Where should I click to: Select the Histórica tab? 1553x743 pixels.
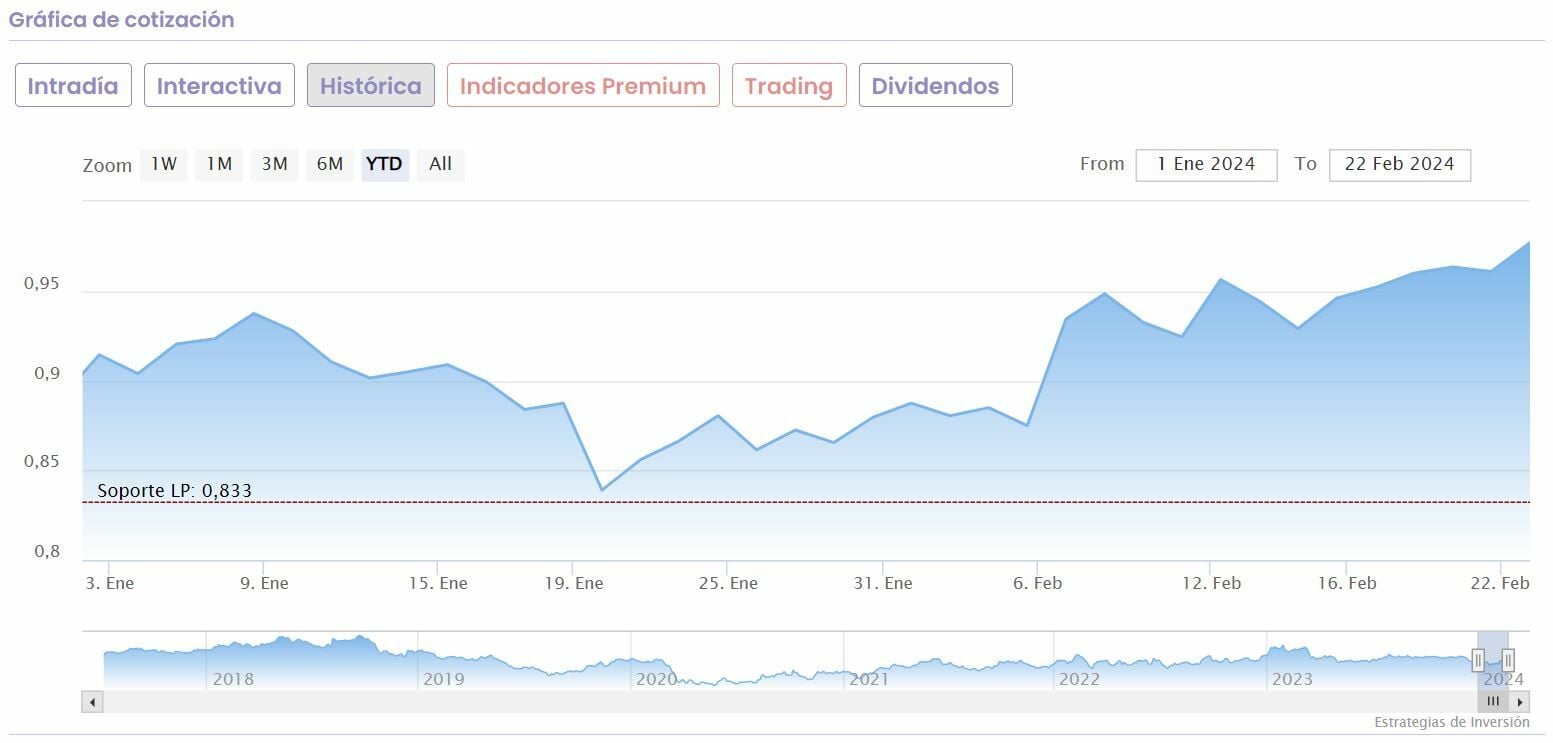coord(370,86)
